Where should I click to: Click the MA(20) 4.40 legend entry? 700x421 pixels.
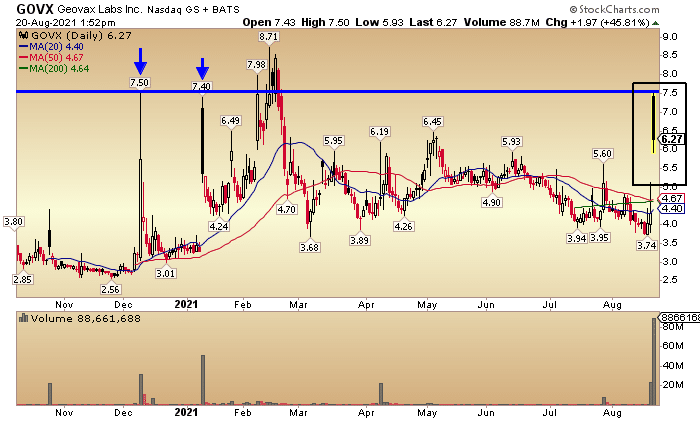51,47
